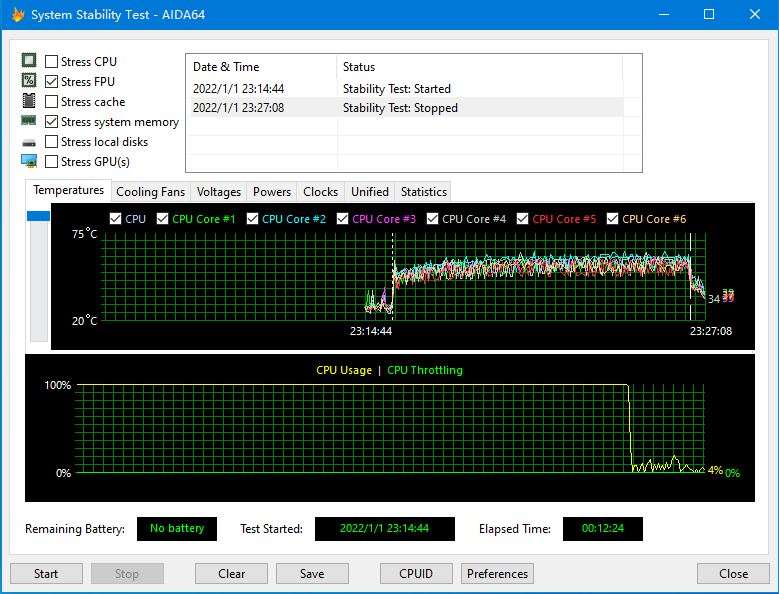The height and width of the screenshot is (594, 779).
Task: Open the CPUID panel
Action: 416,574
